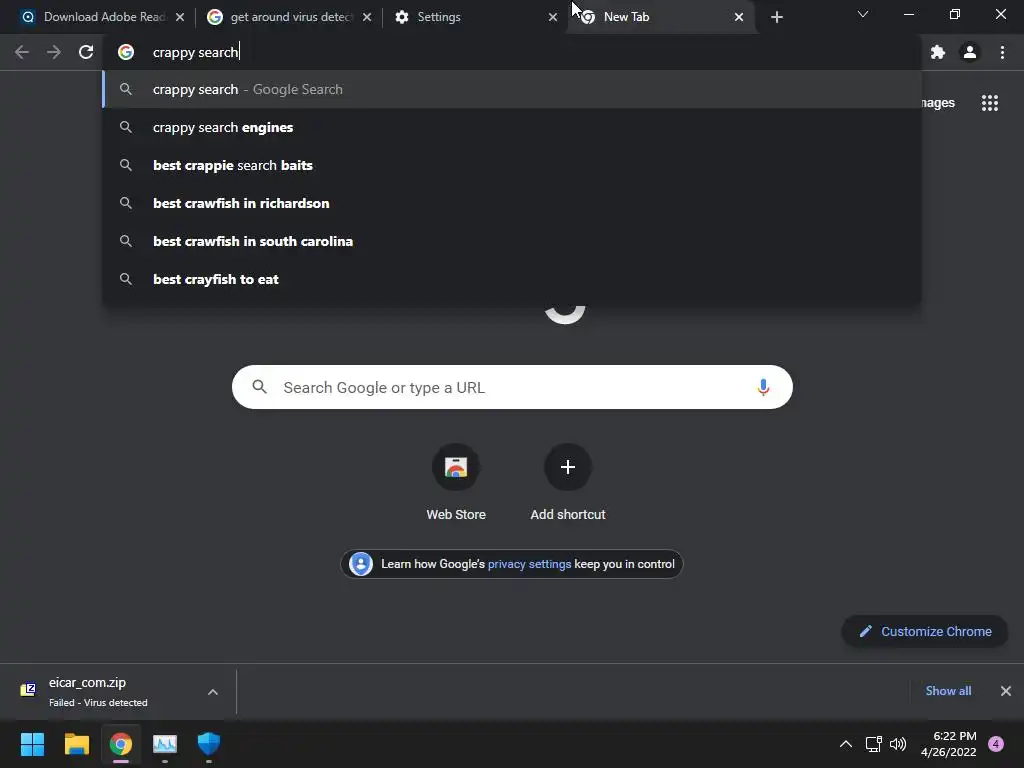Click 'Failed - Virus detected' status text
Screen dimensions: 1024x768
pyautogui.click(x=98, y=703)
